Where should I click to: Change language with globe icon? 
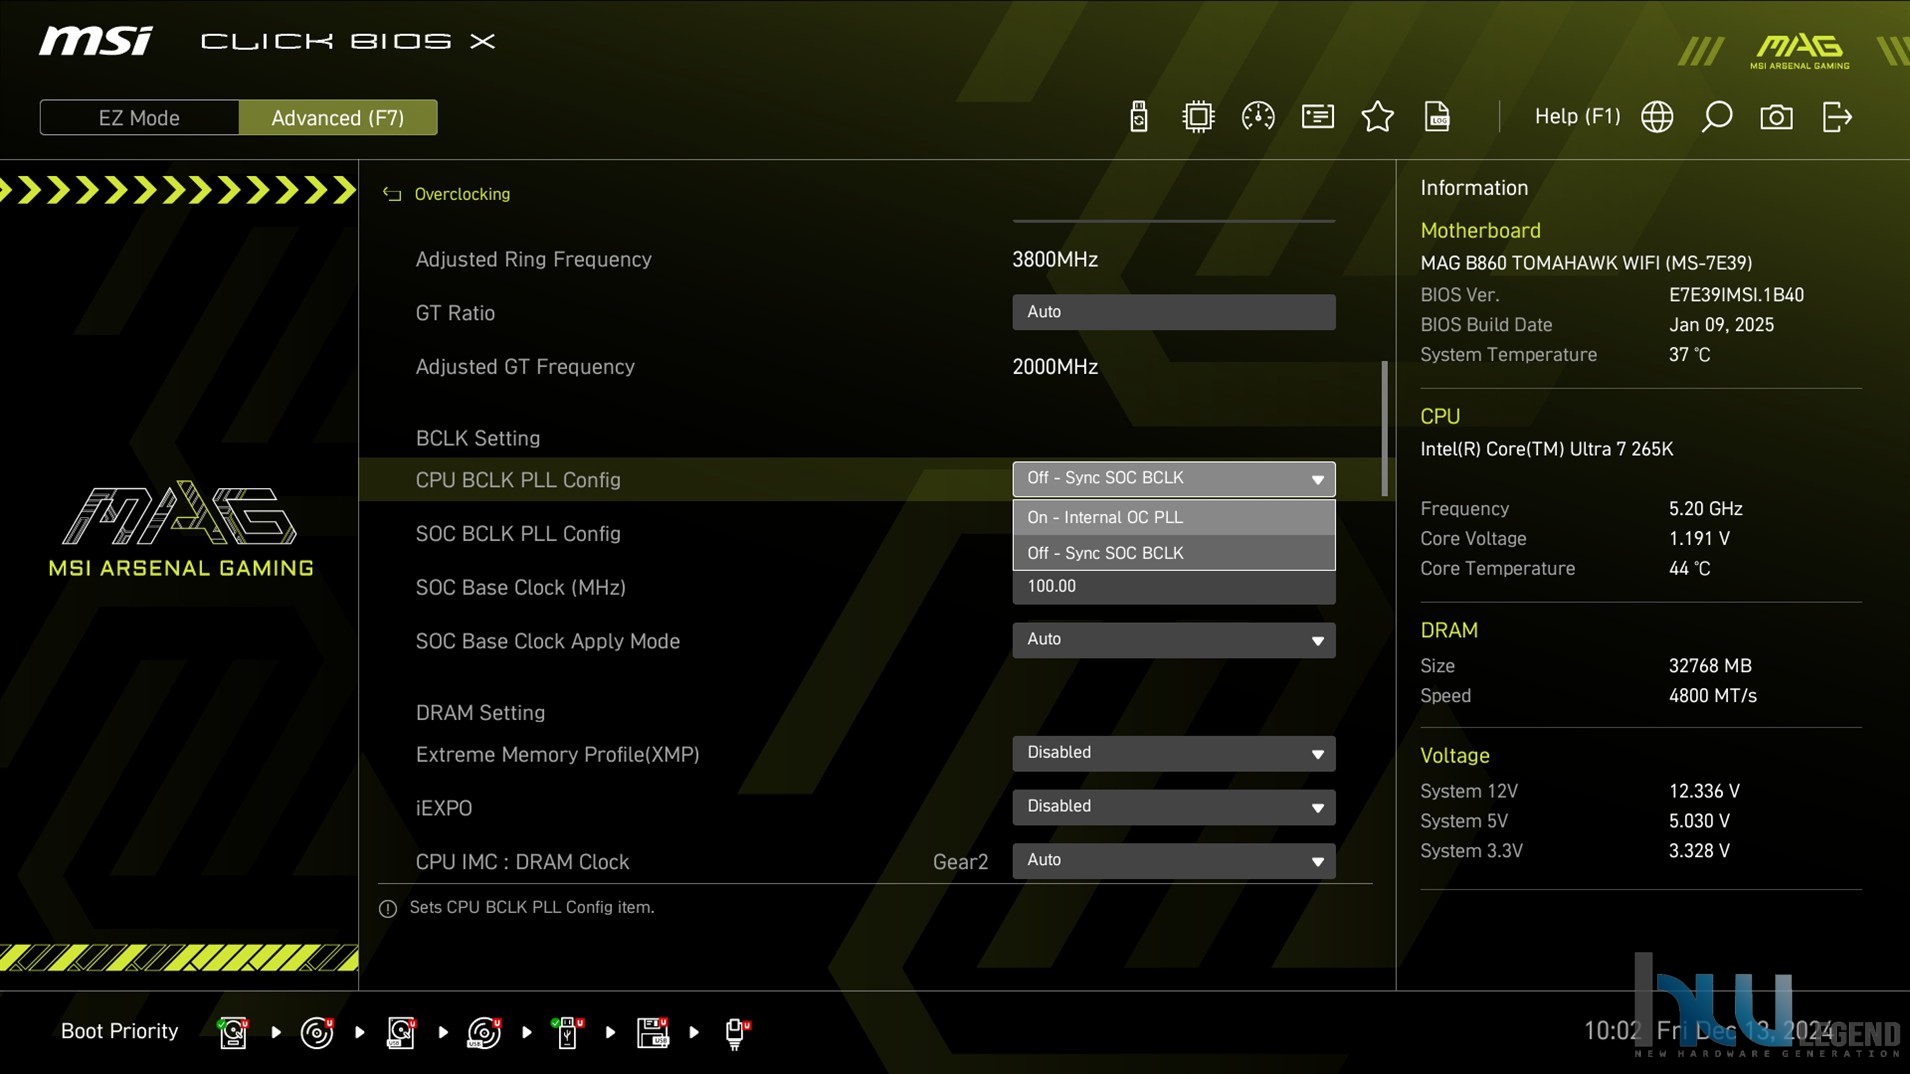(x=1657, y=117)
